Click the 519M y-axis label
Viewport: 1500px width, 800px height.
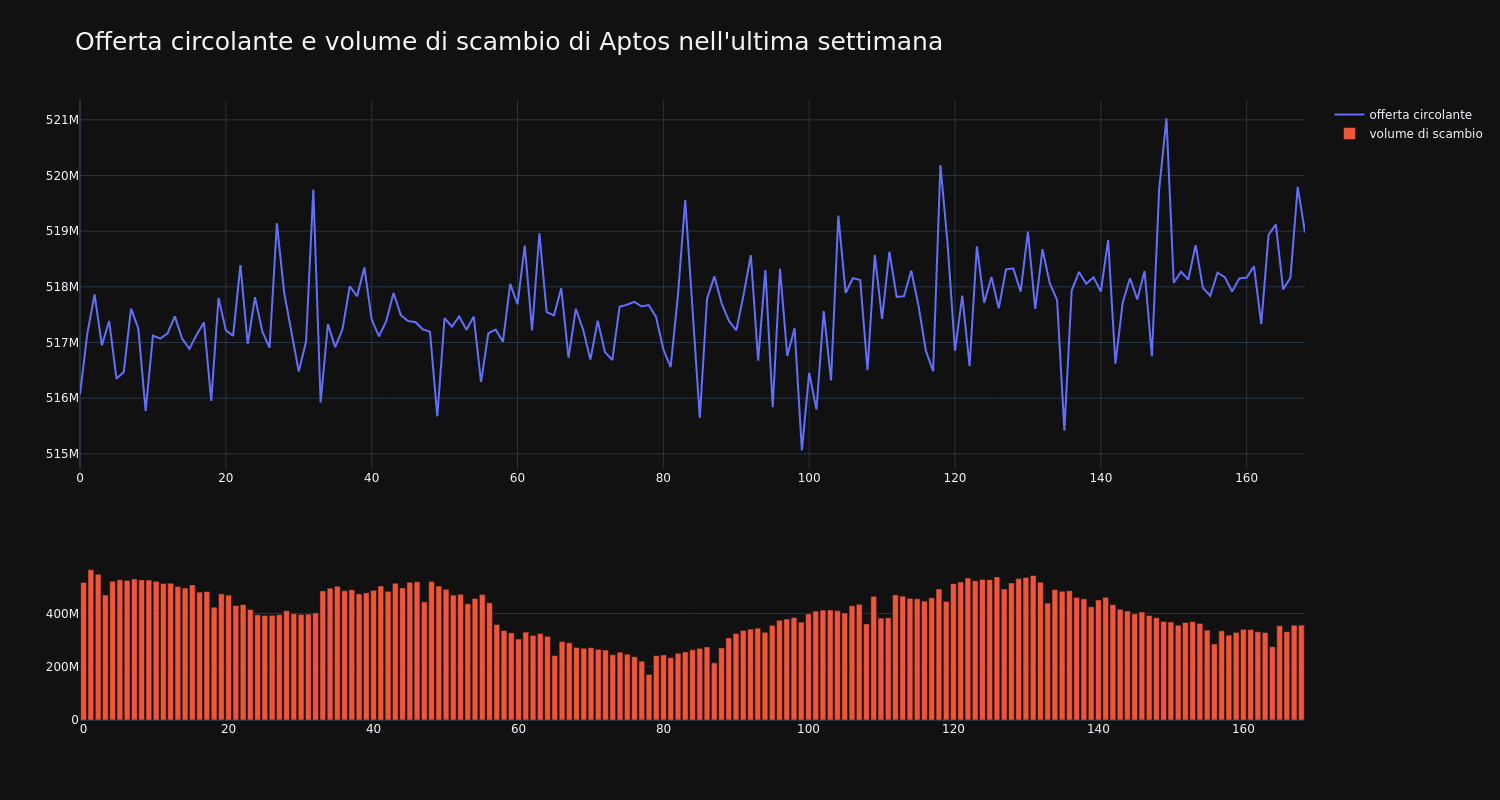[x=62, y=231]
